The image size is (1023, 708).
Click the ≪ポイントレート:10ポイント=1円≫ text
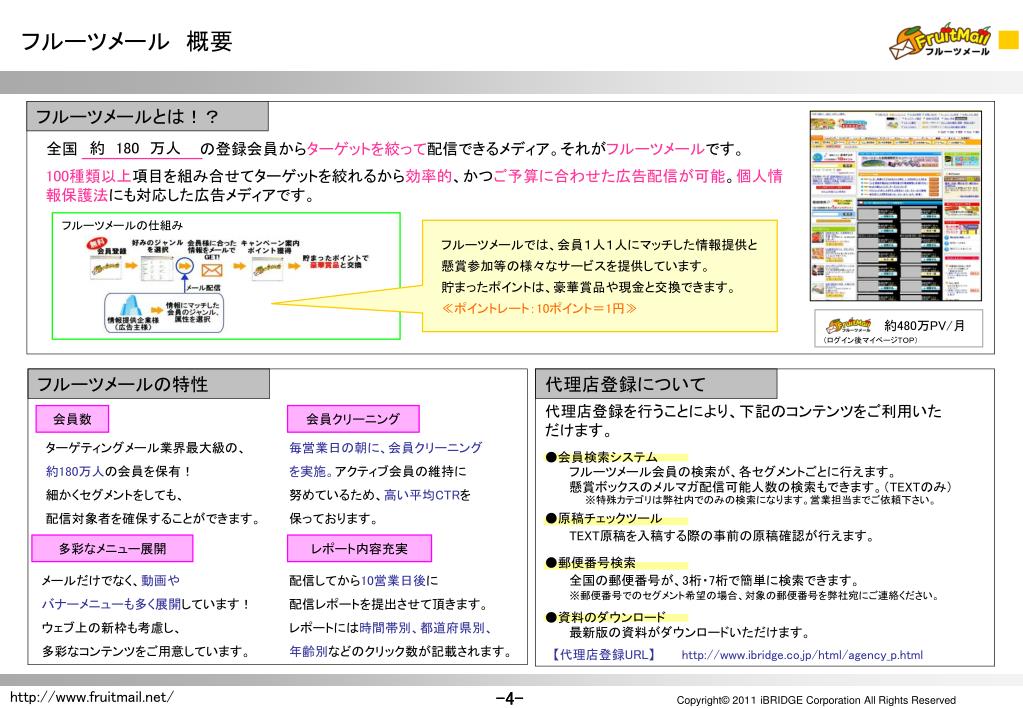point(539,308)
